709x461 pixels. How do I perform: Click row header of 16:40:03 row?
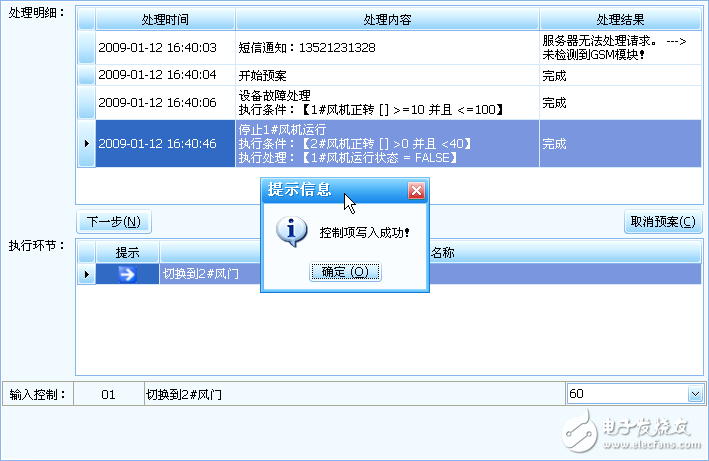[86, 47]
